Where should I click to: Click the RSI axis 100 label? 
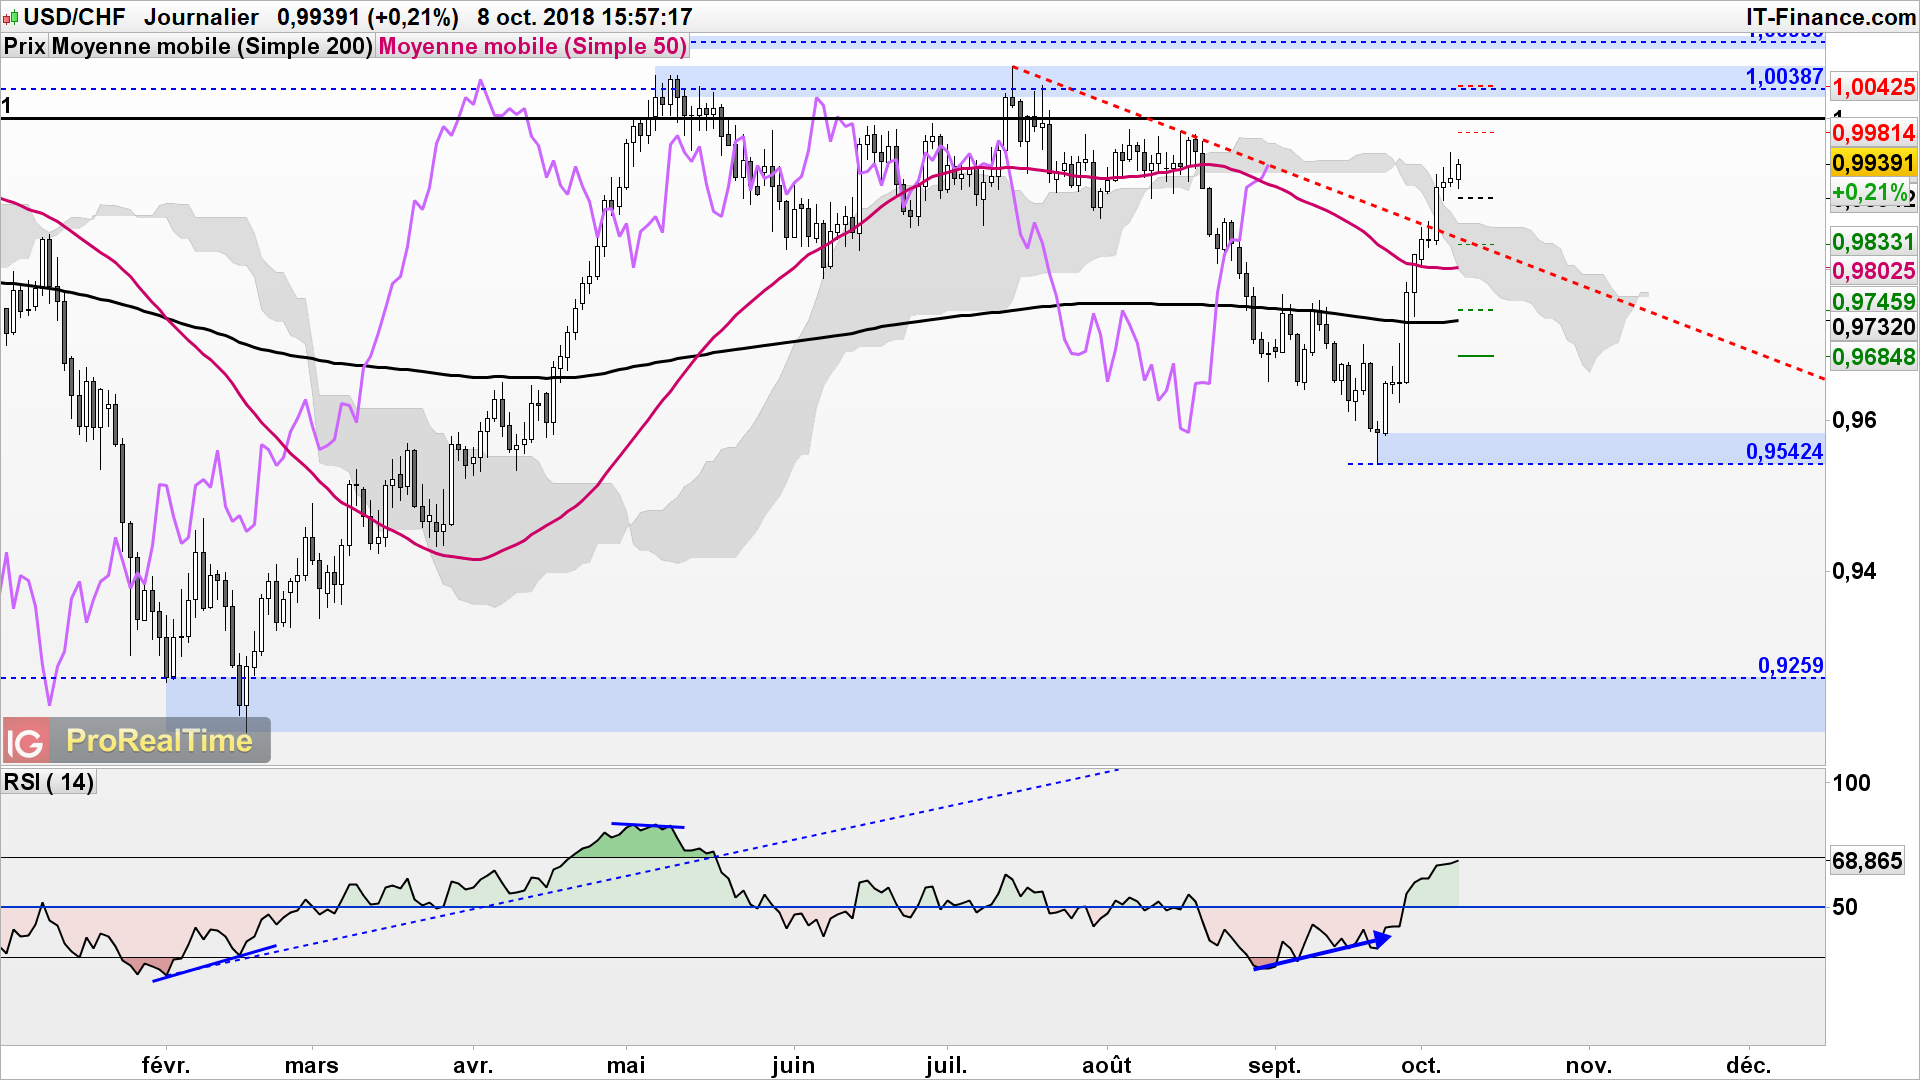click(x=1851, y=783)
